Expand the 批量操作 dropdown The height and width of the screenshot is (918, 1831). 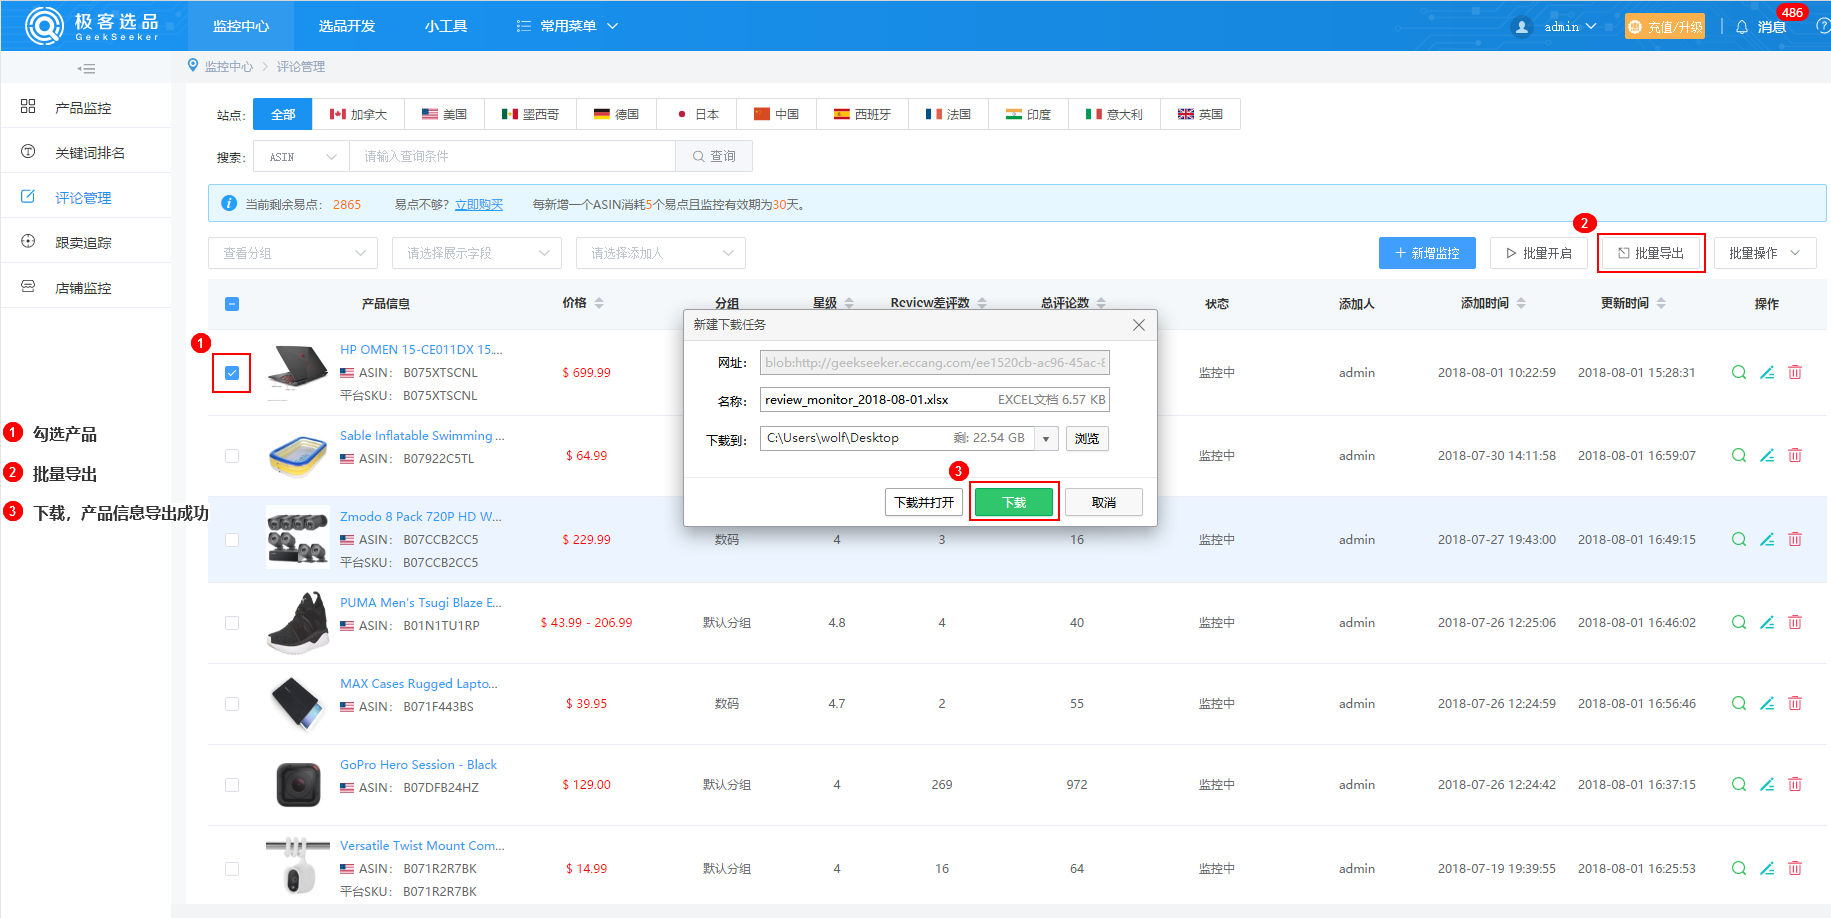click(1765, 253)
